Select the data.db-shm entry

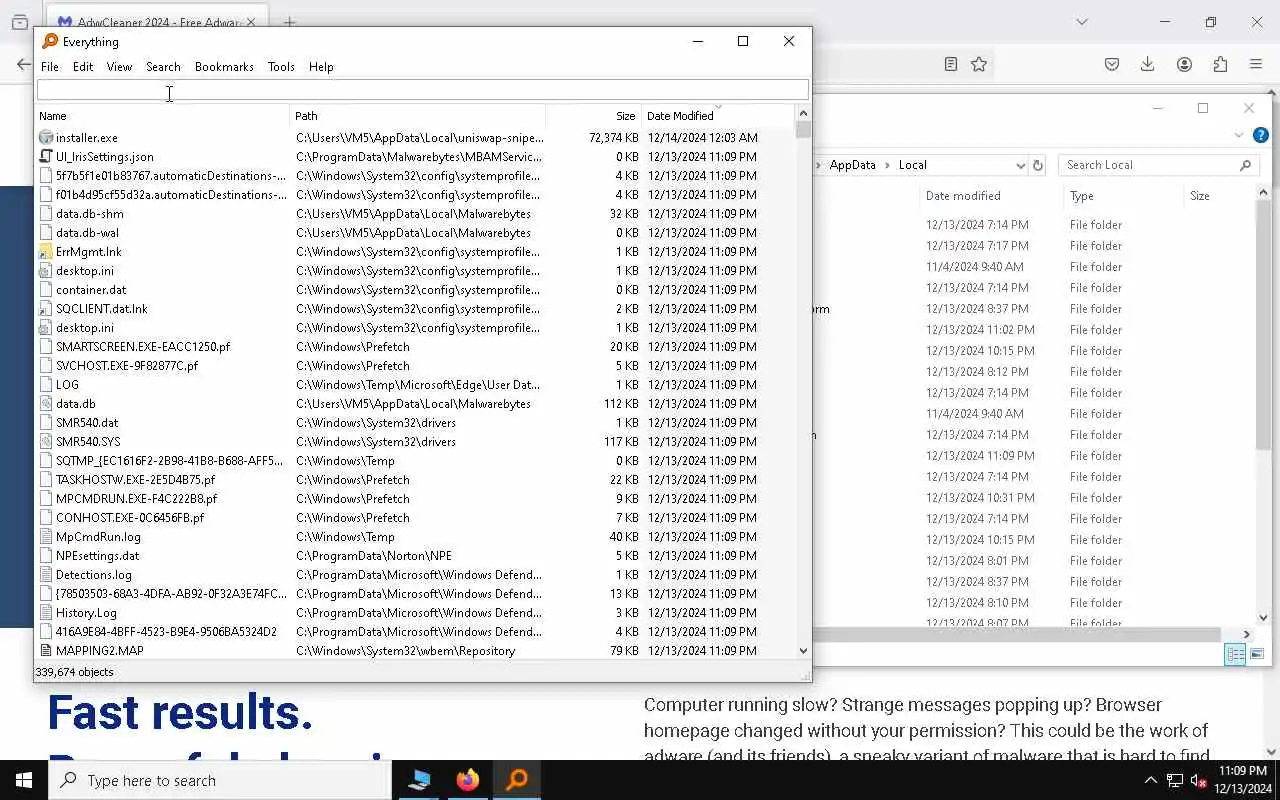point(90,214)
